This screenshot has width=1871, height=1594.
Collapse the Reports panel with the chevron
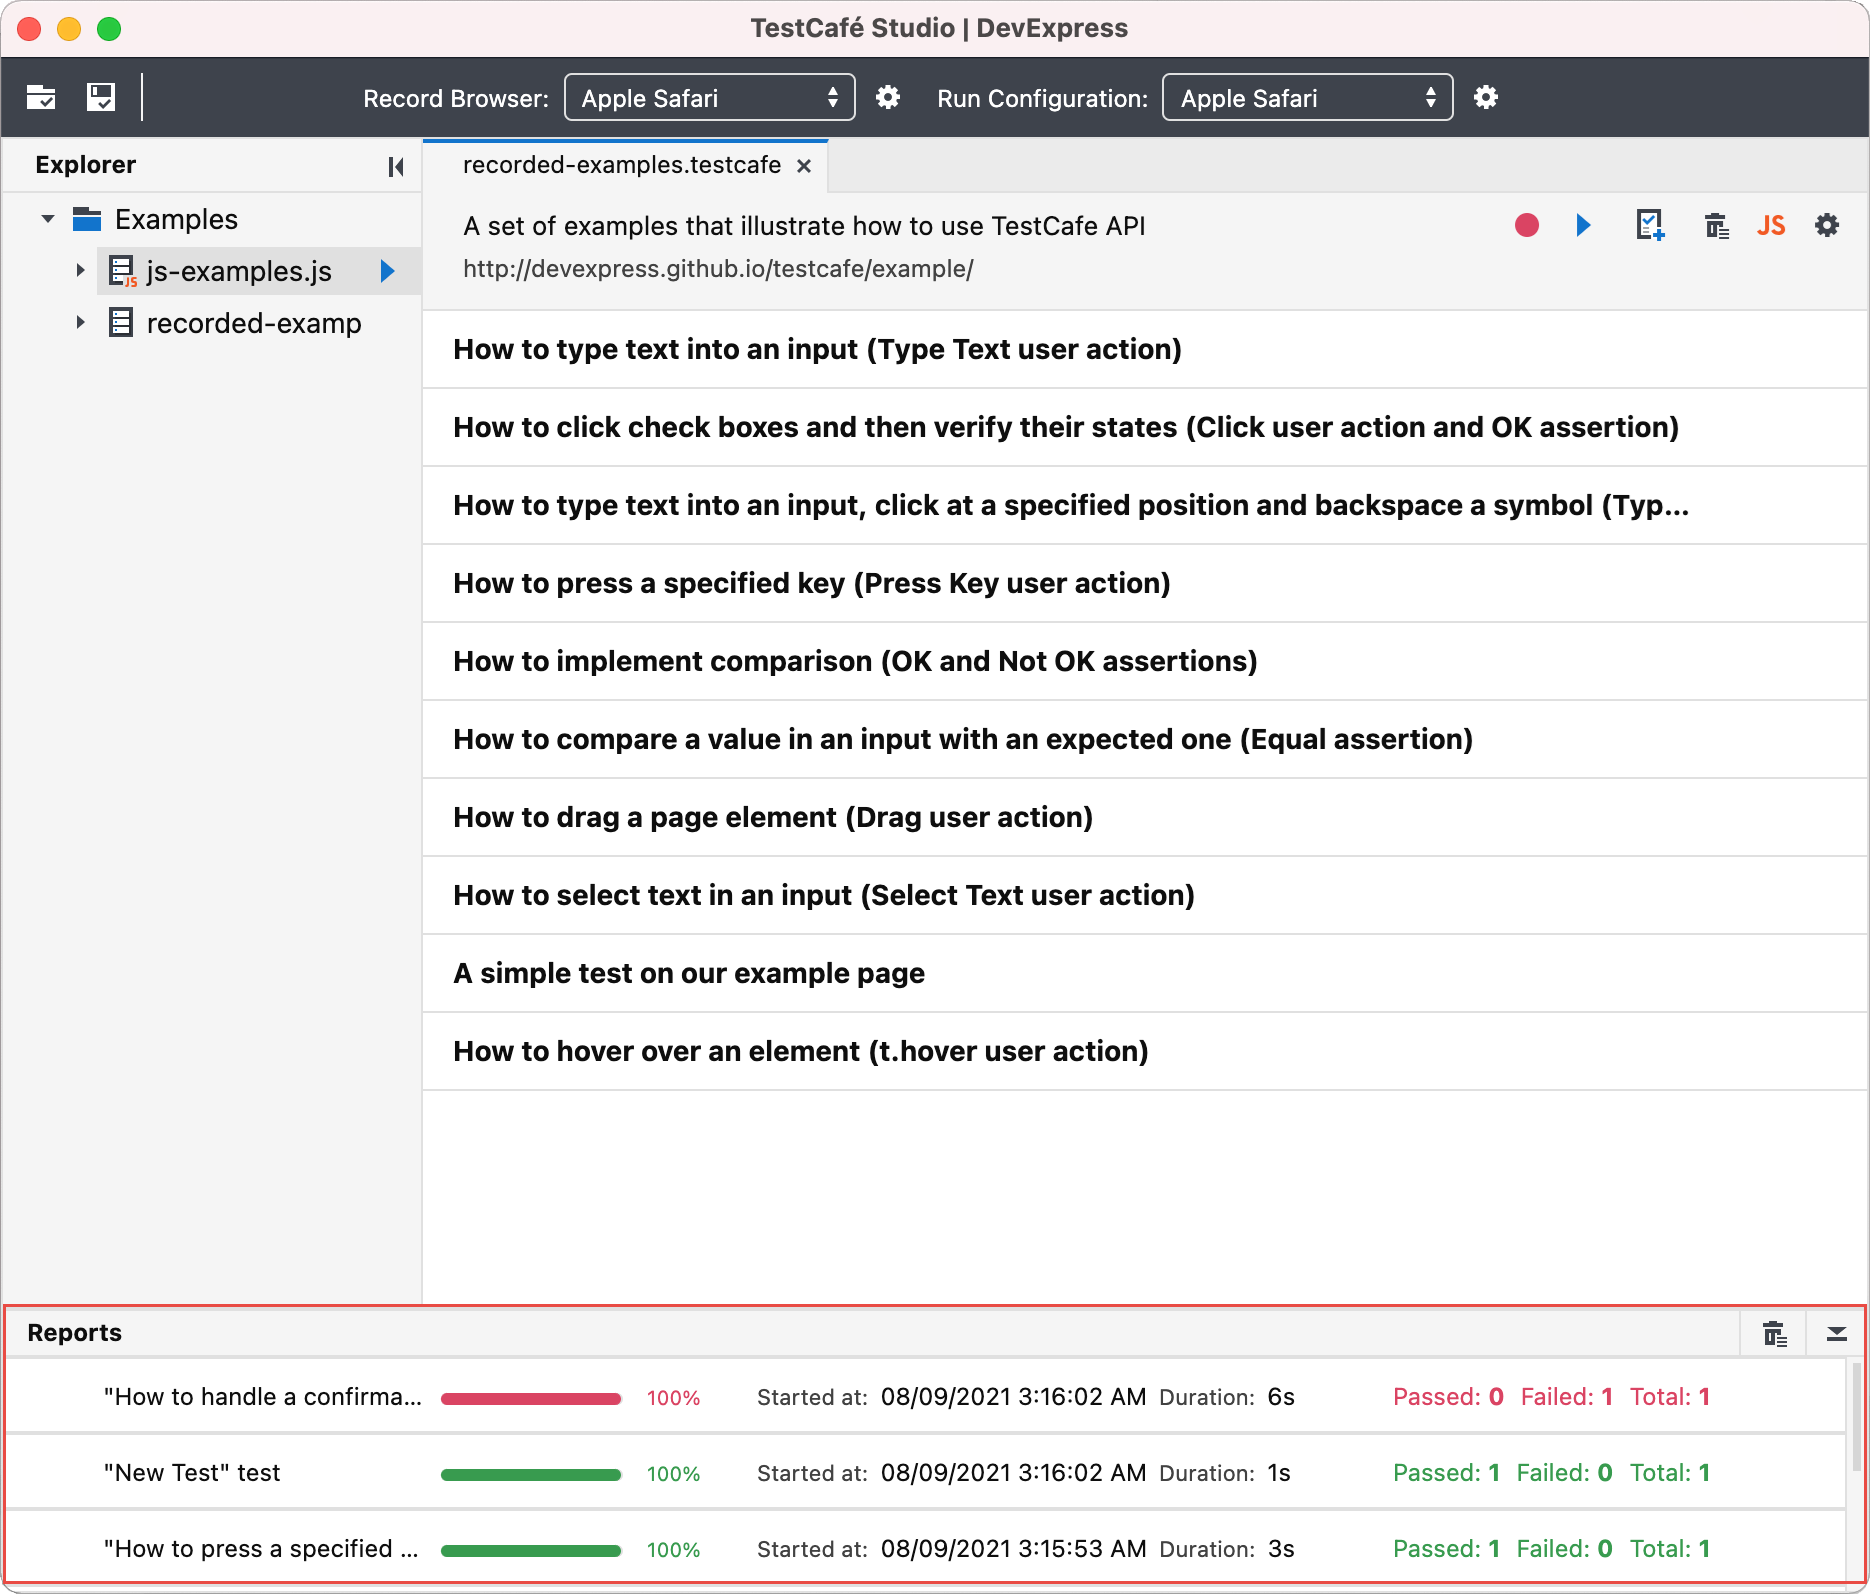pyautogui.click(x=1838, y=1333)
